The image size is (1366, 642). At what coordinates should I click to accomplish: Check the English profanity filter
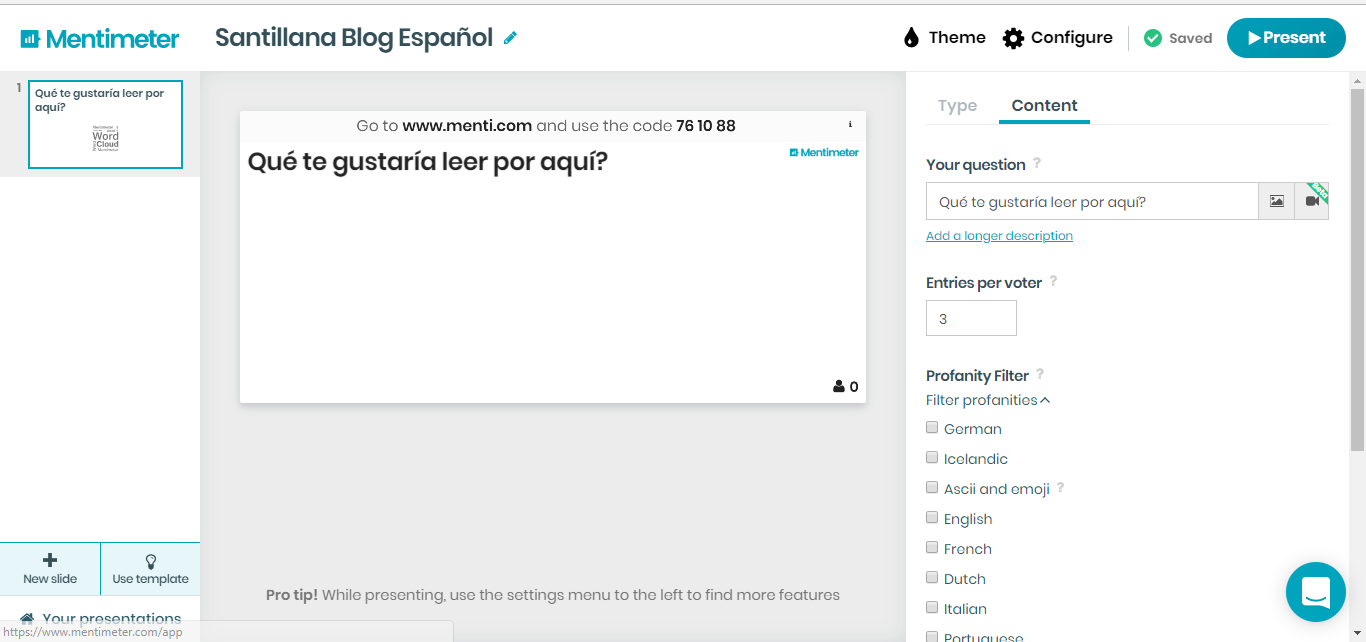click(x=932, y=518)
